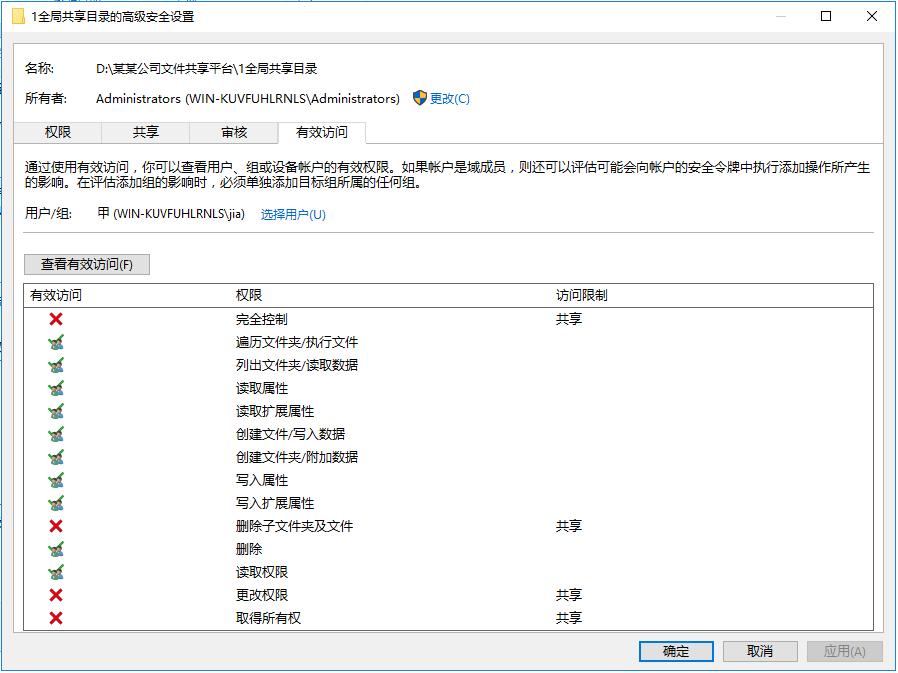Click the green check icon for 删除
Image resolution: width=898 pixels, height=673 pixels.
pyautogui.click(x=57, y=548)
